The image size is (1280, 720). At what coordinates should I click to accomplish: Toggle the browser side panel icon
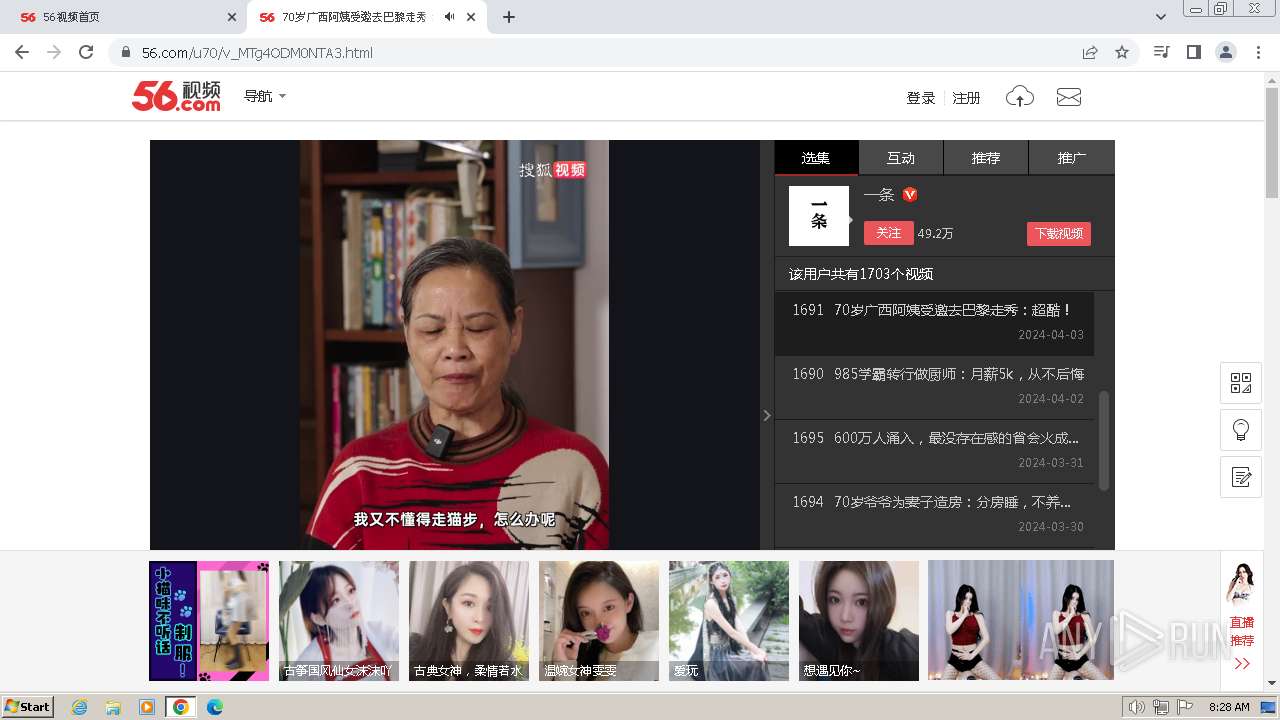(1193, 52)
